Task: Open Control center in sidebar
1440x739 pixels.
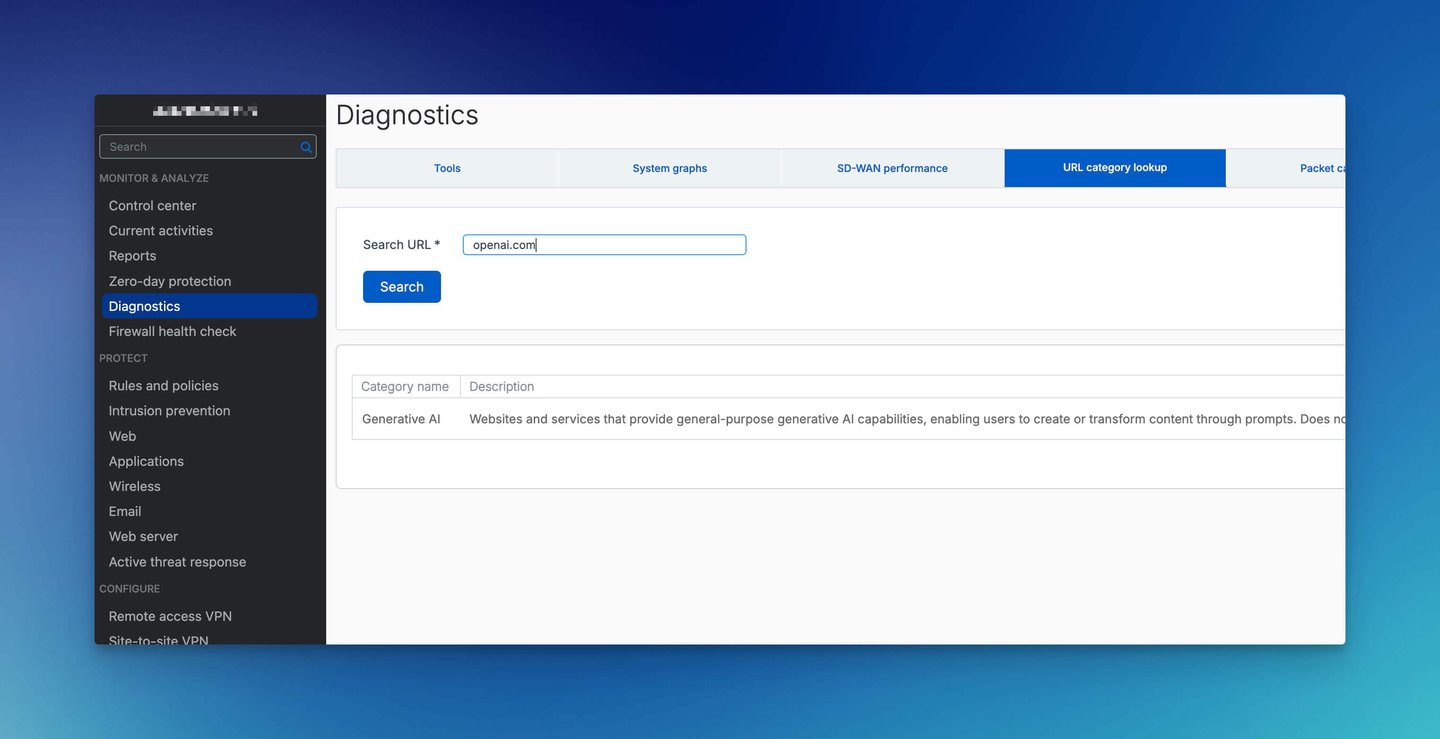Action: [153, 206]
